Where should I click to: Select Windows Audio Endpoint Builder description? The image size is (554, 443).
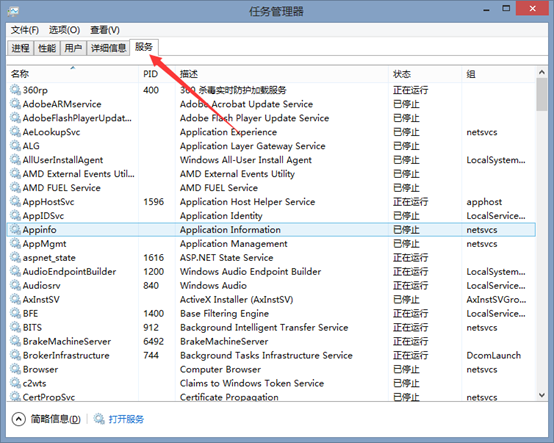coord(251,271)
